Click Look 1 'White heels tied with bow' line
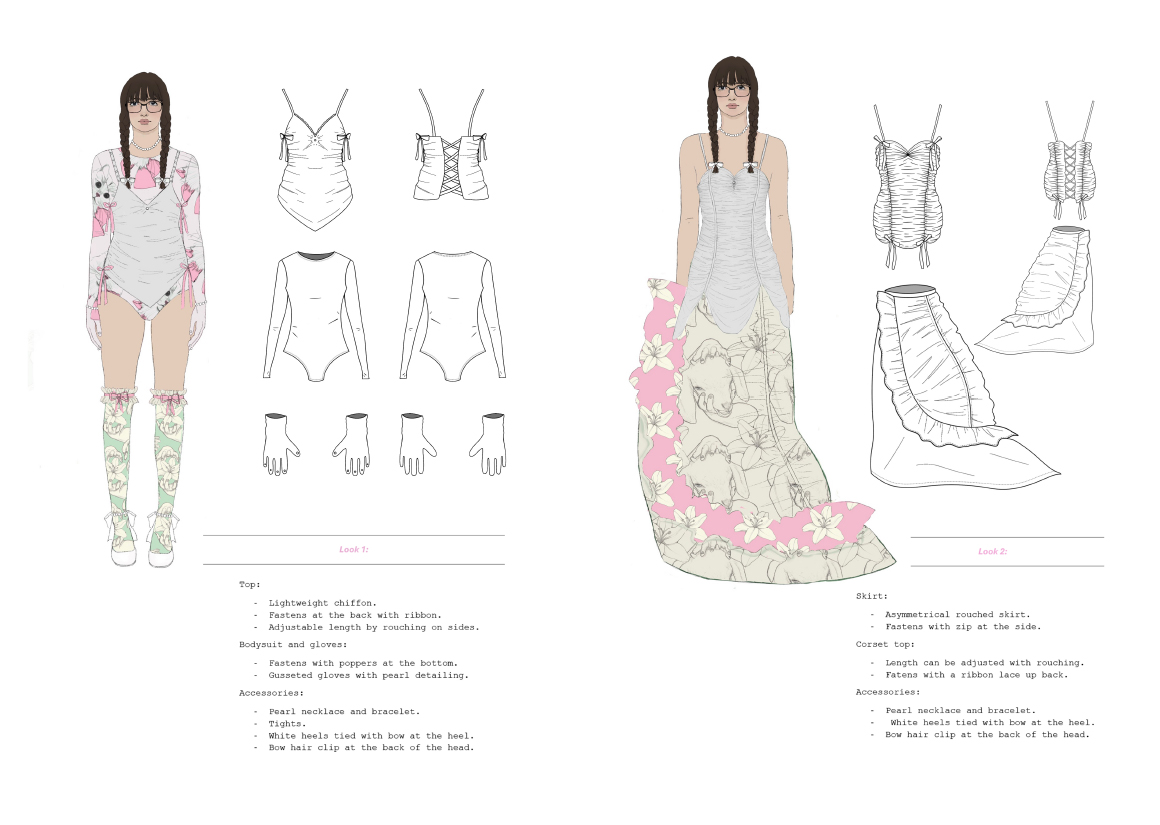 coord(371,736)
